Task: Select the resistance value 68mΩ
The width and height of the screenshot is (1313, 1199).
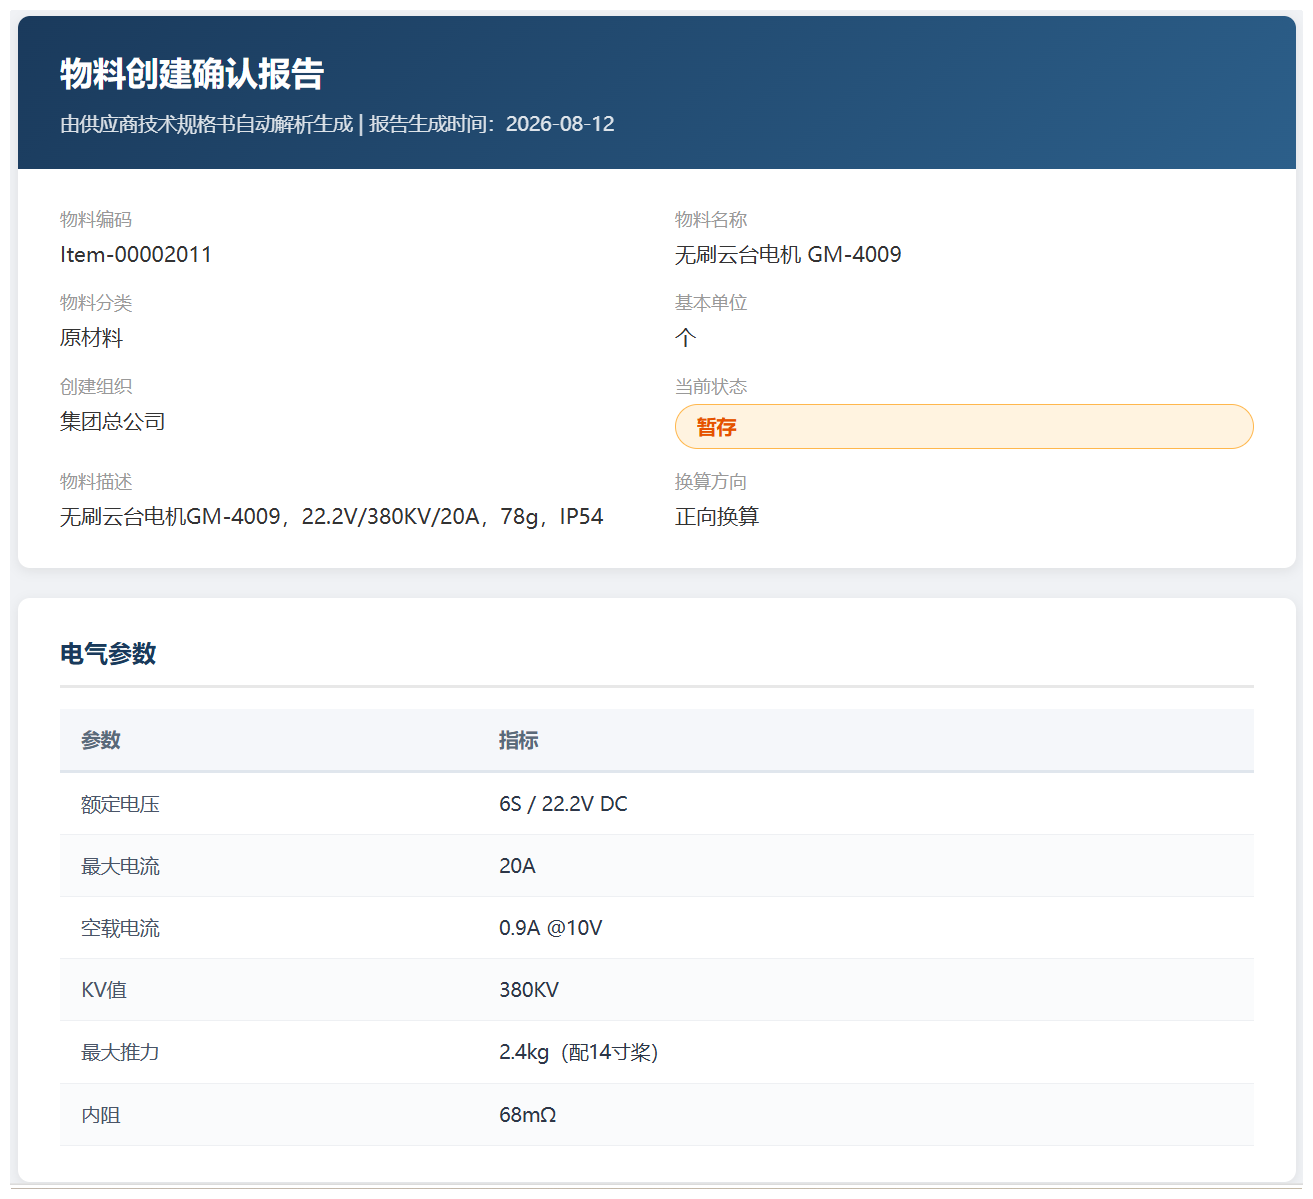Action: (528, 1115)
